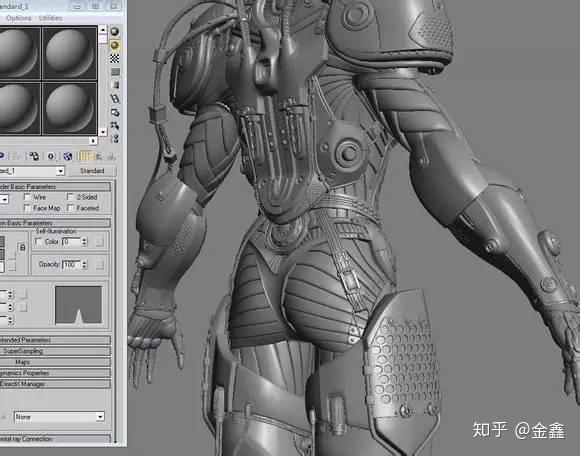Expand the Maps rollout
Screen dimensions: 580x456
tap(55, 362)
